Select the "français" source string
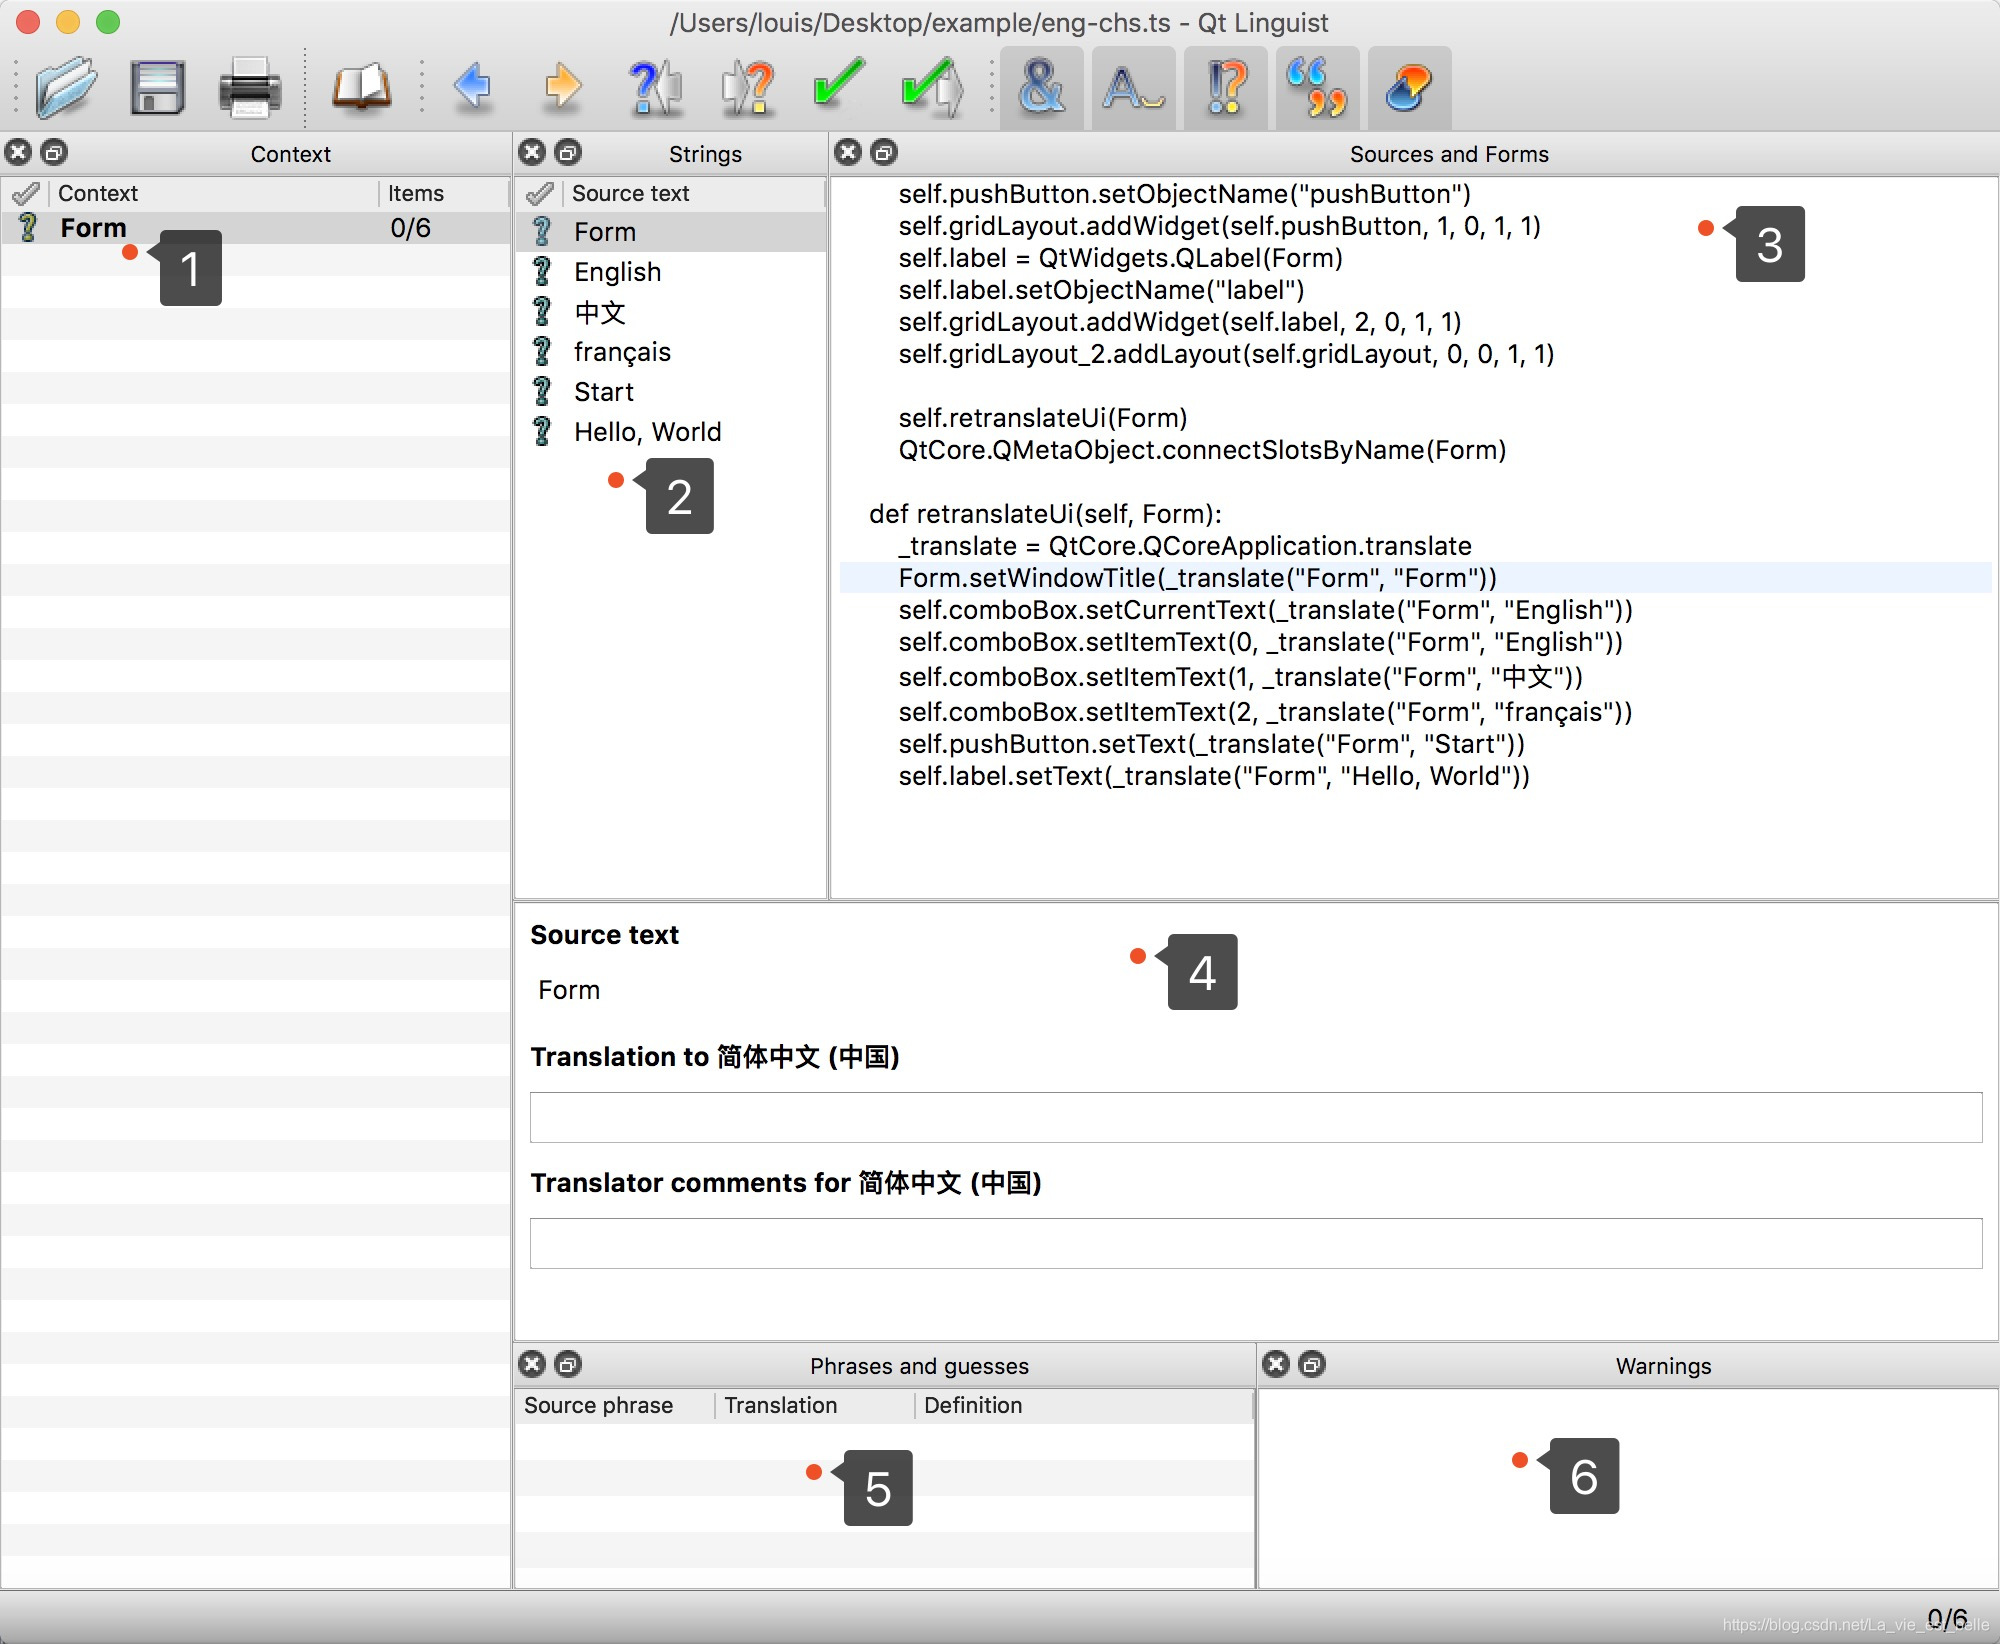This screenshot has height=1644, width=2000. [622, 352]
